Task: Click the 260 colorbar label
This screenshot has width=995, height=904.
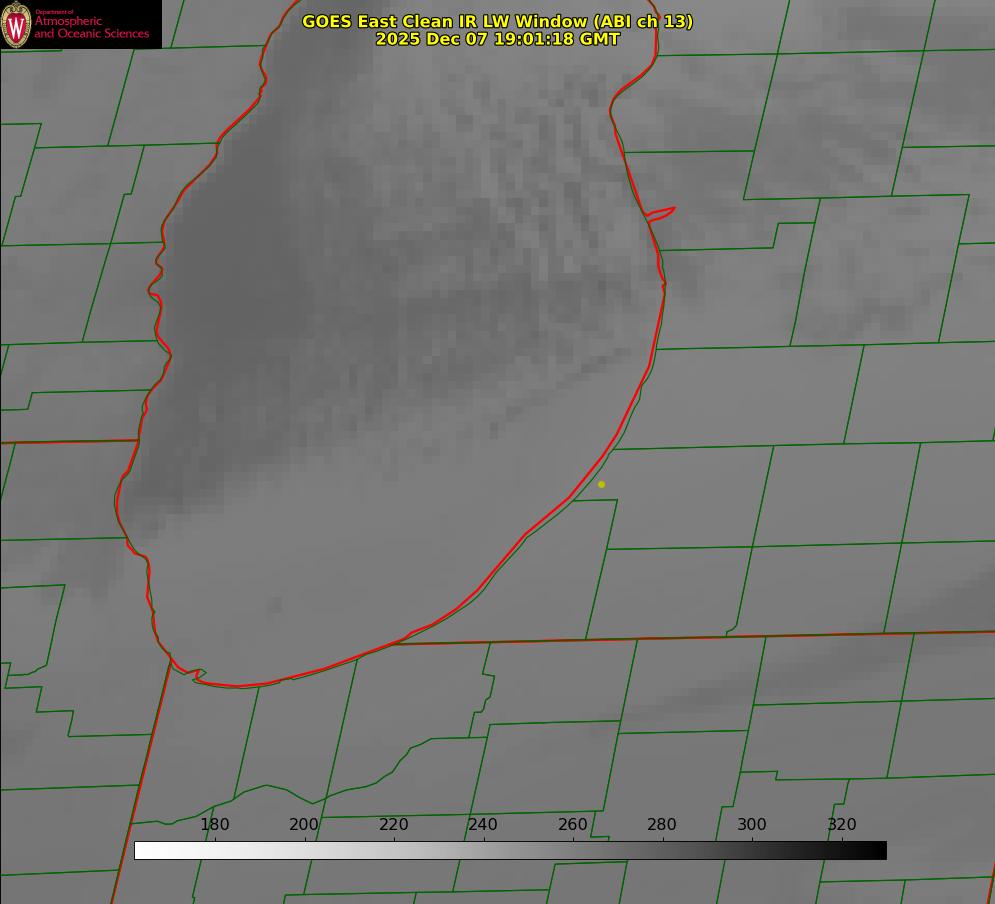Action: tap(572, 825)
